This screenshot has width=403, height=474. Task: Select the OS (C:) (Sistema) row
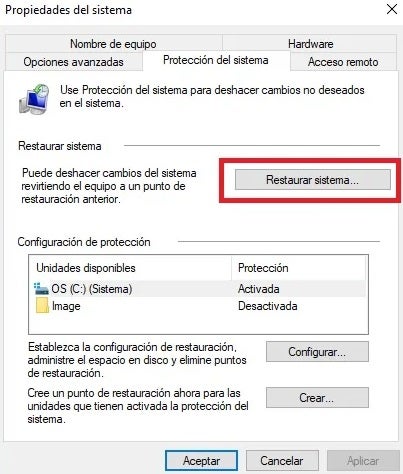199,289
